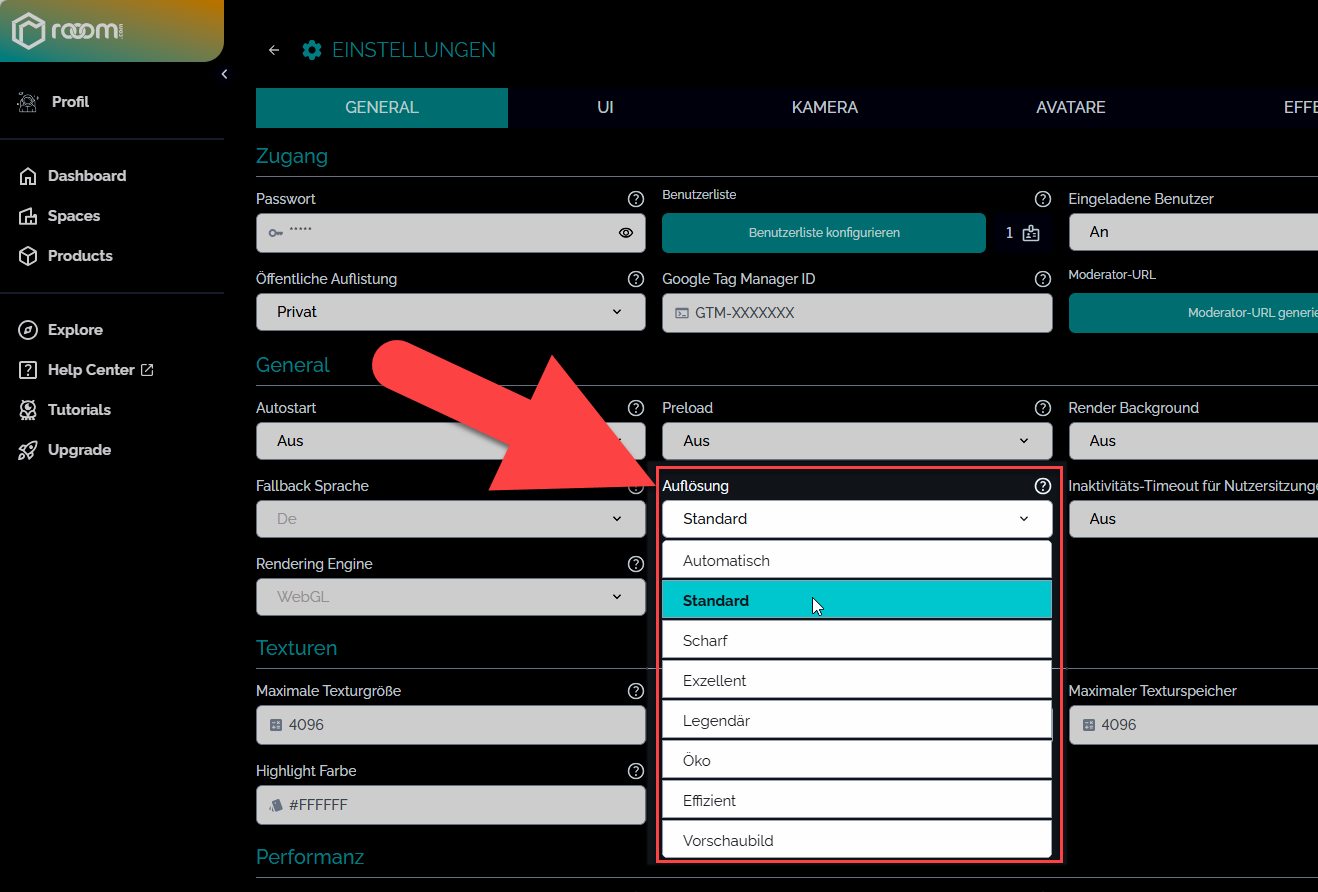Open help for the Passwort field
This screenshot has height=892, width=1318.
coord(635,199)
